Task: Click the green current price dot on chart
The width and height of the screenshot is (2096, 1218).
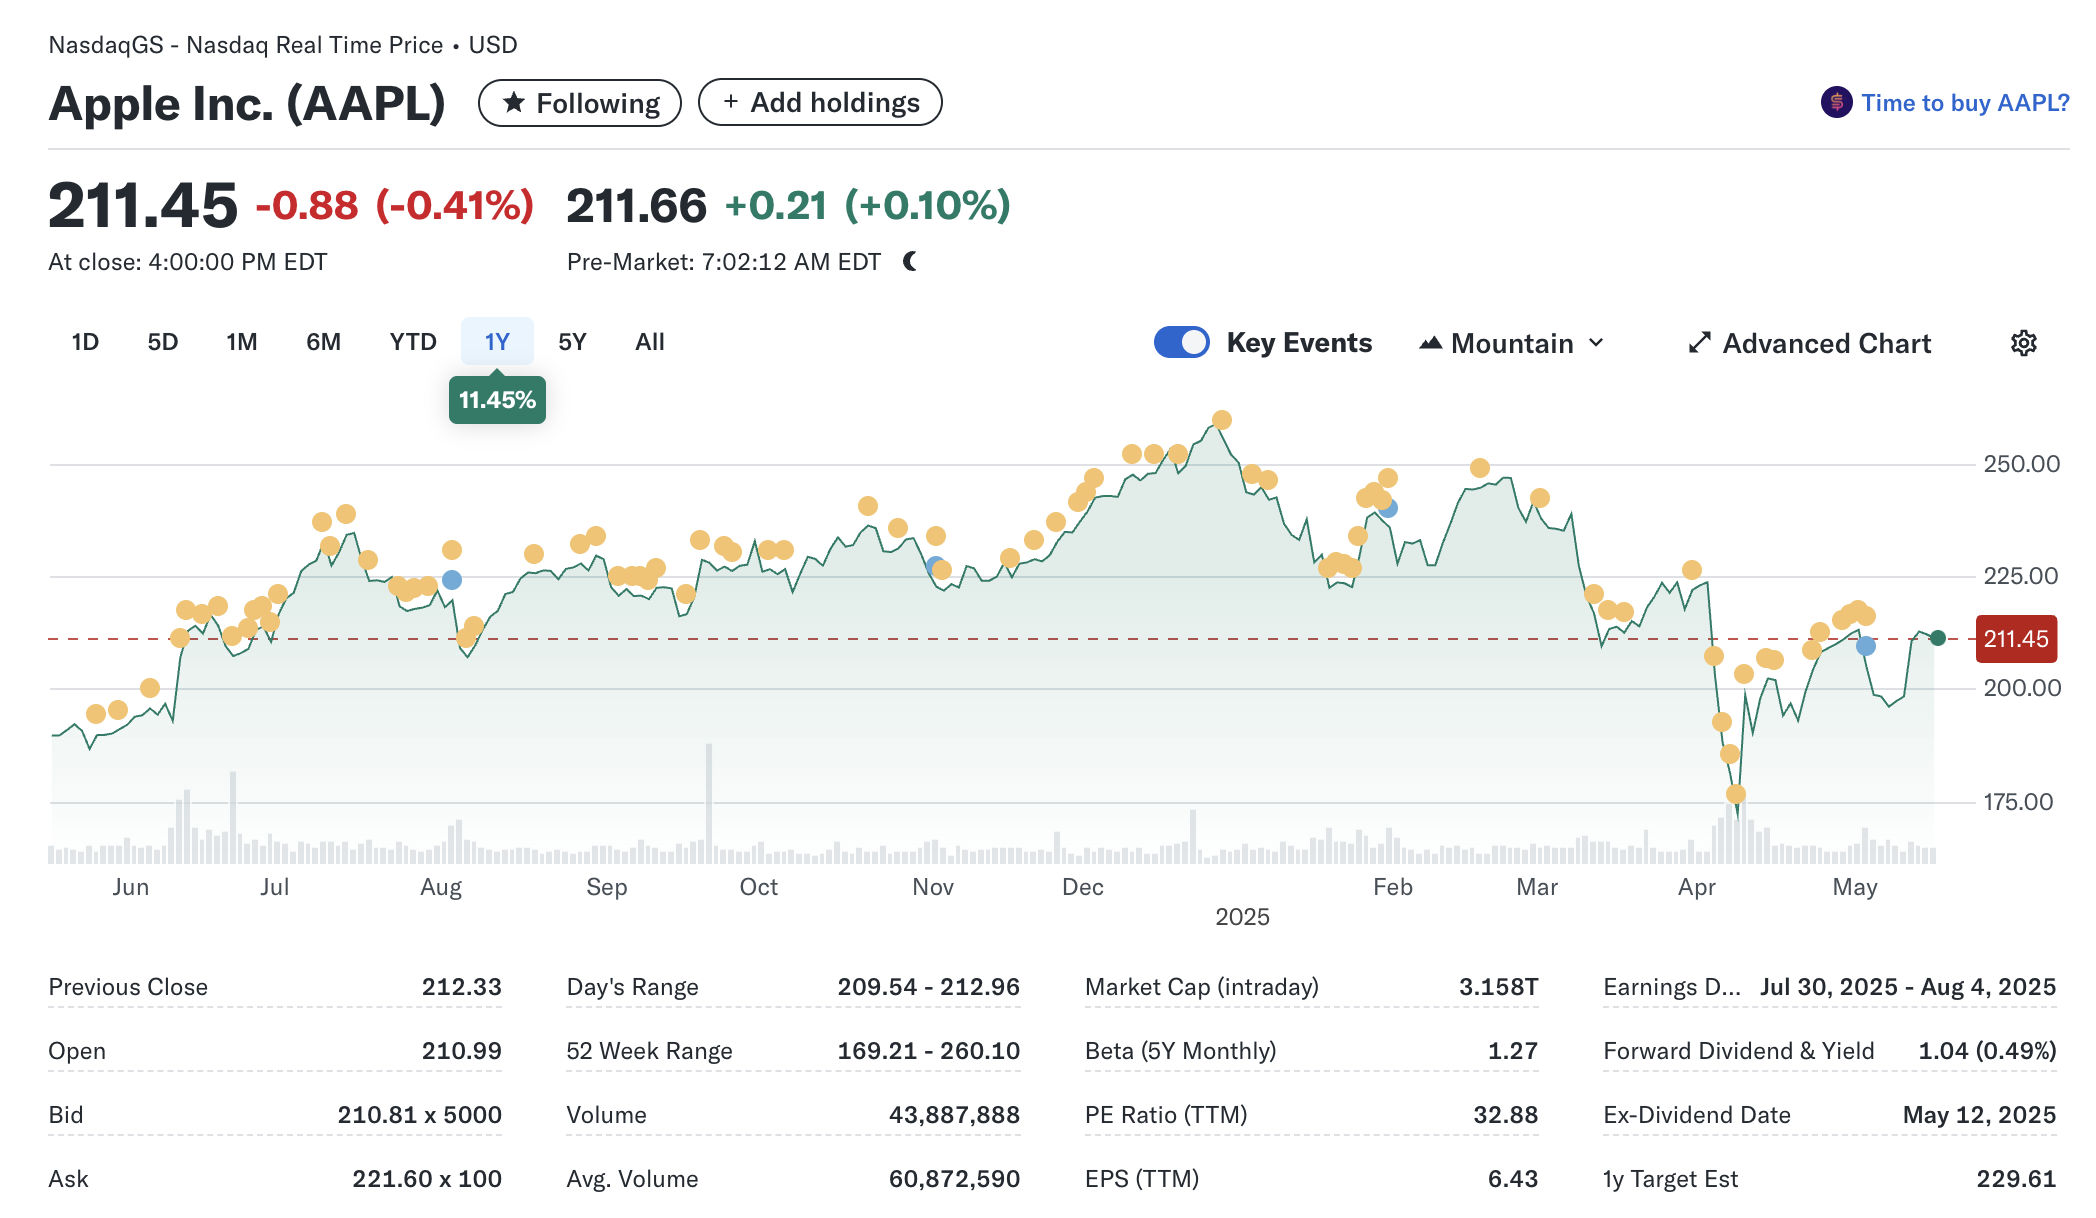Action: (1938, 638)
